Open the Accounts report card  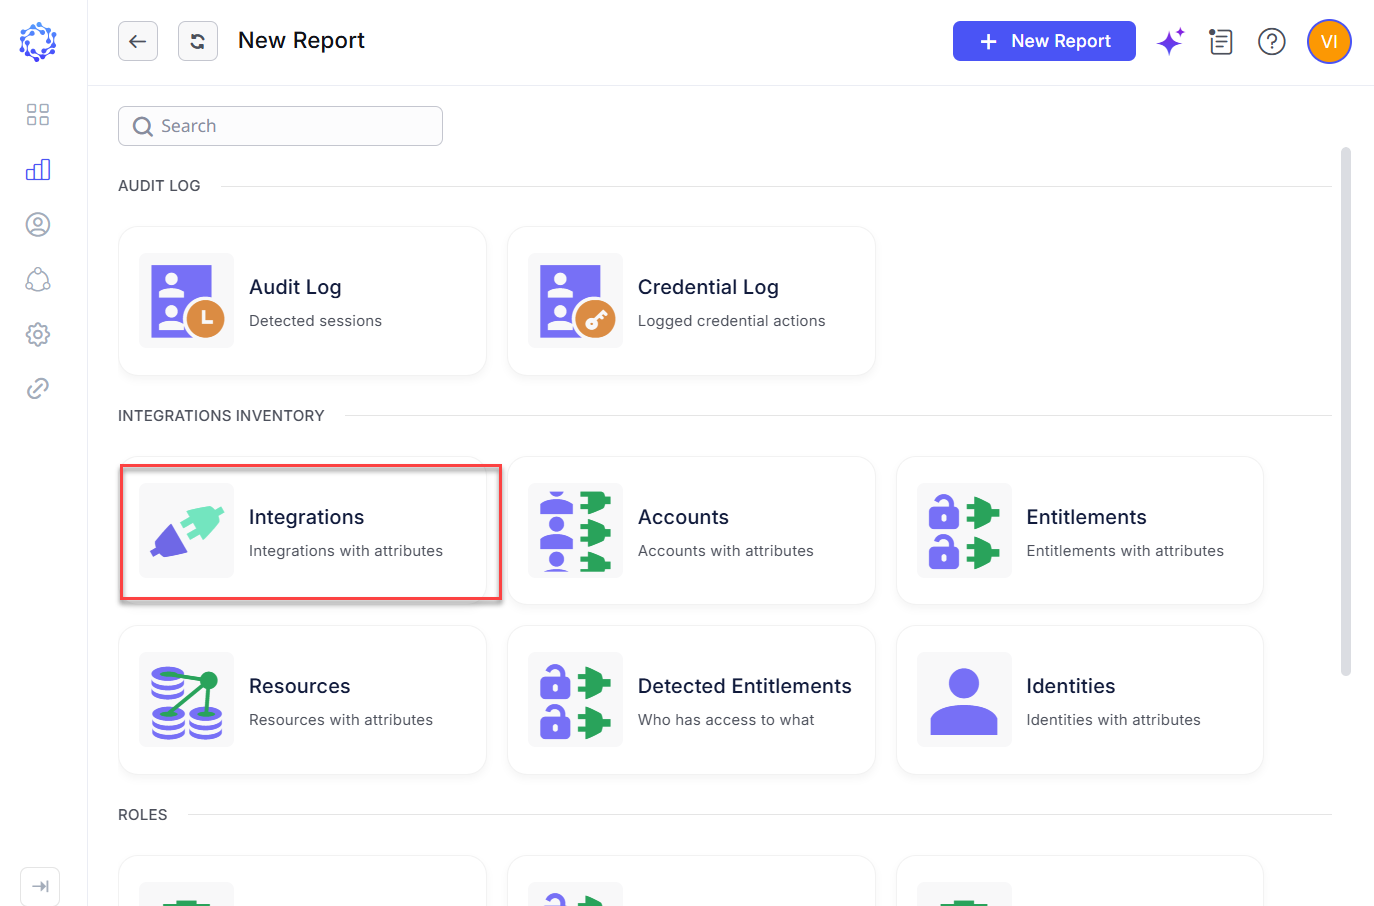[x=691, y=531]
